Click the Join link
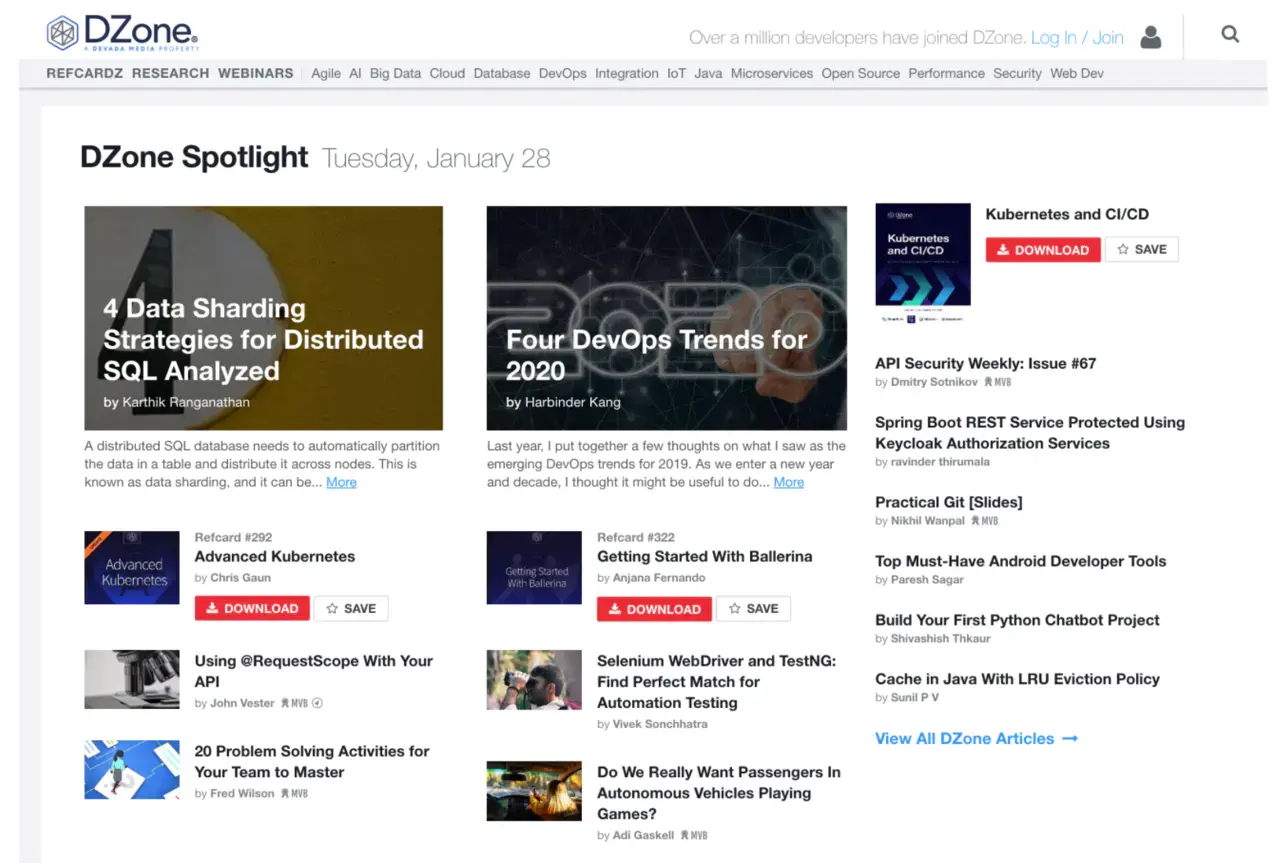This screenshot has width=1280, height=866. (x=1108, y=38)
